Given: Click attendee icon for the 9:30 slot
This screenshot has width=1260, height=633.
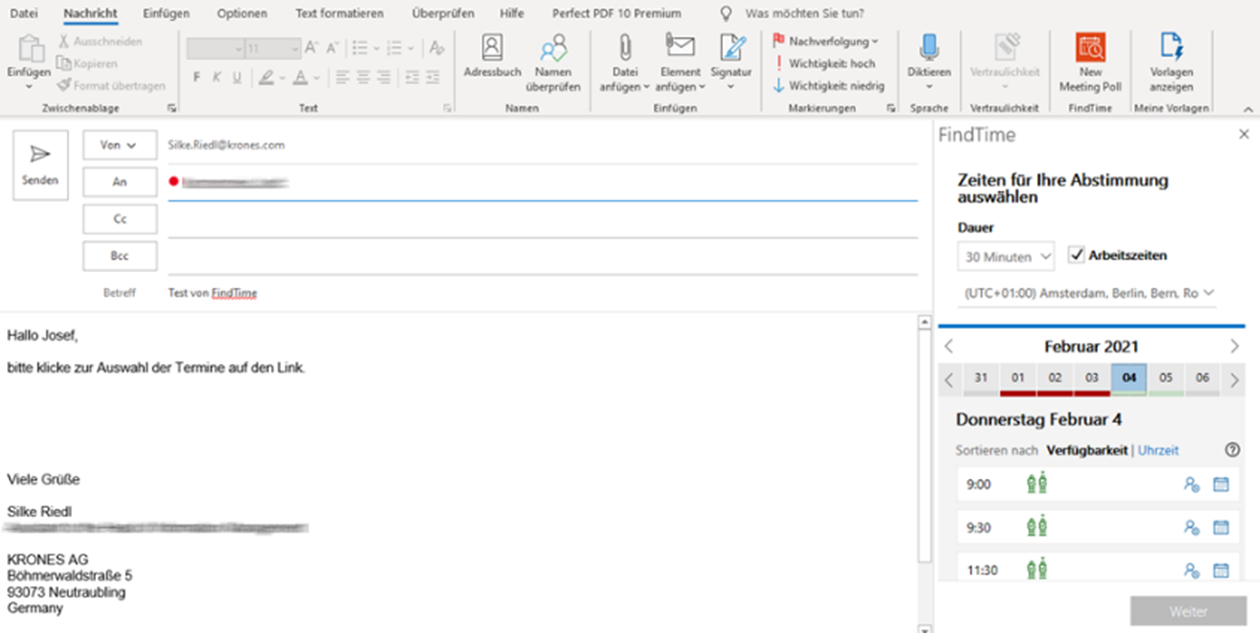Looking at the screenshot, I should 1191,527.
